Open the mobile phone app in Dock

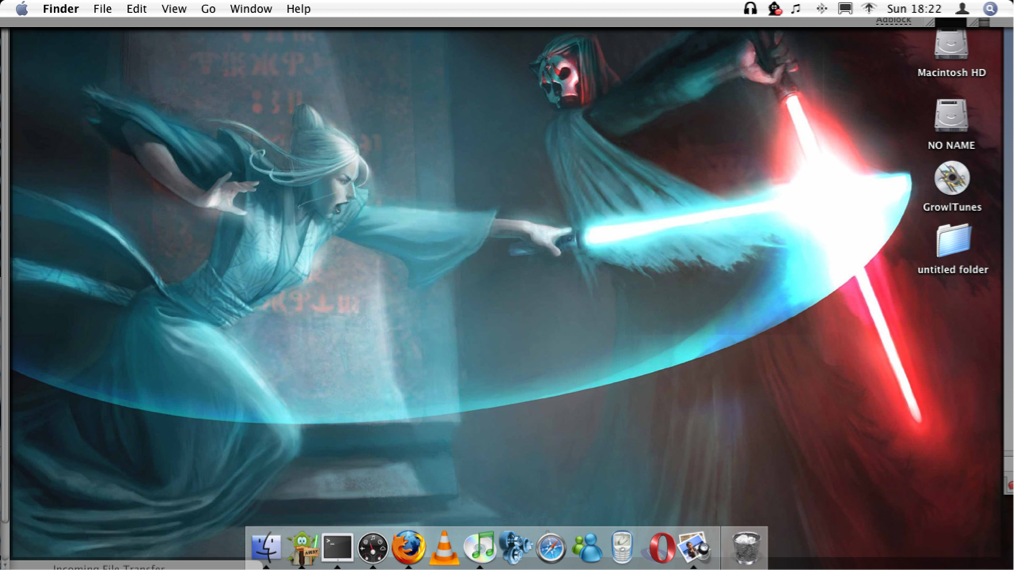pyautogui.click(x=622, y=547)
